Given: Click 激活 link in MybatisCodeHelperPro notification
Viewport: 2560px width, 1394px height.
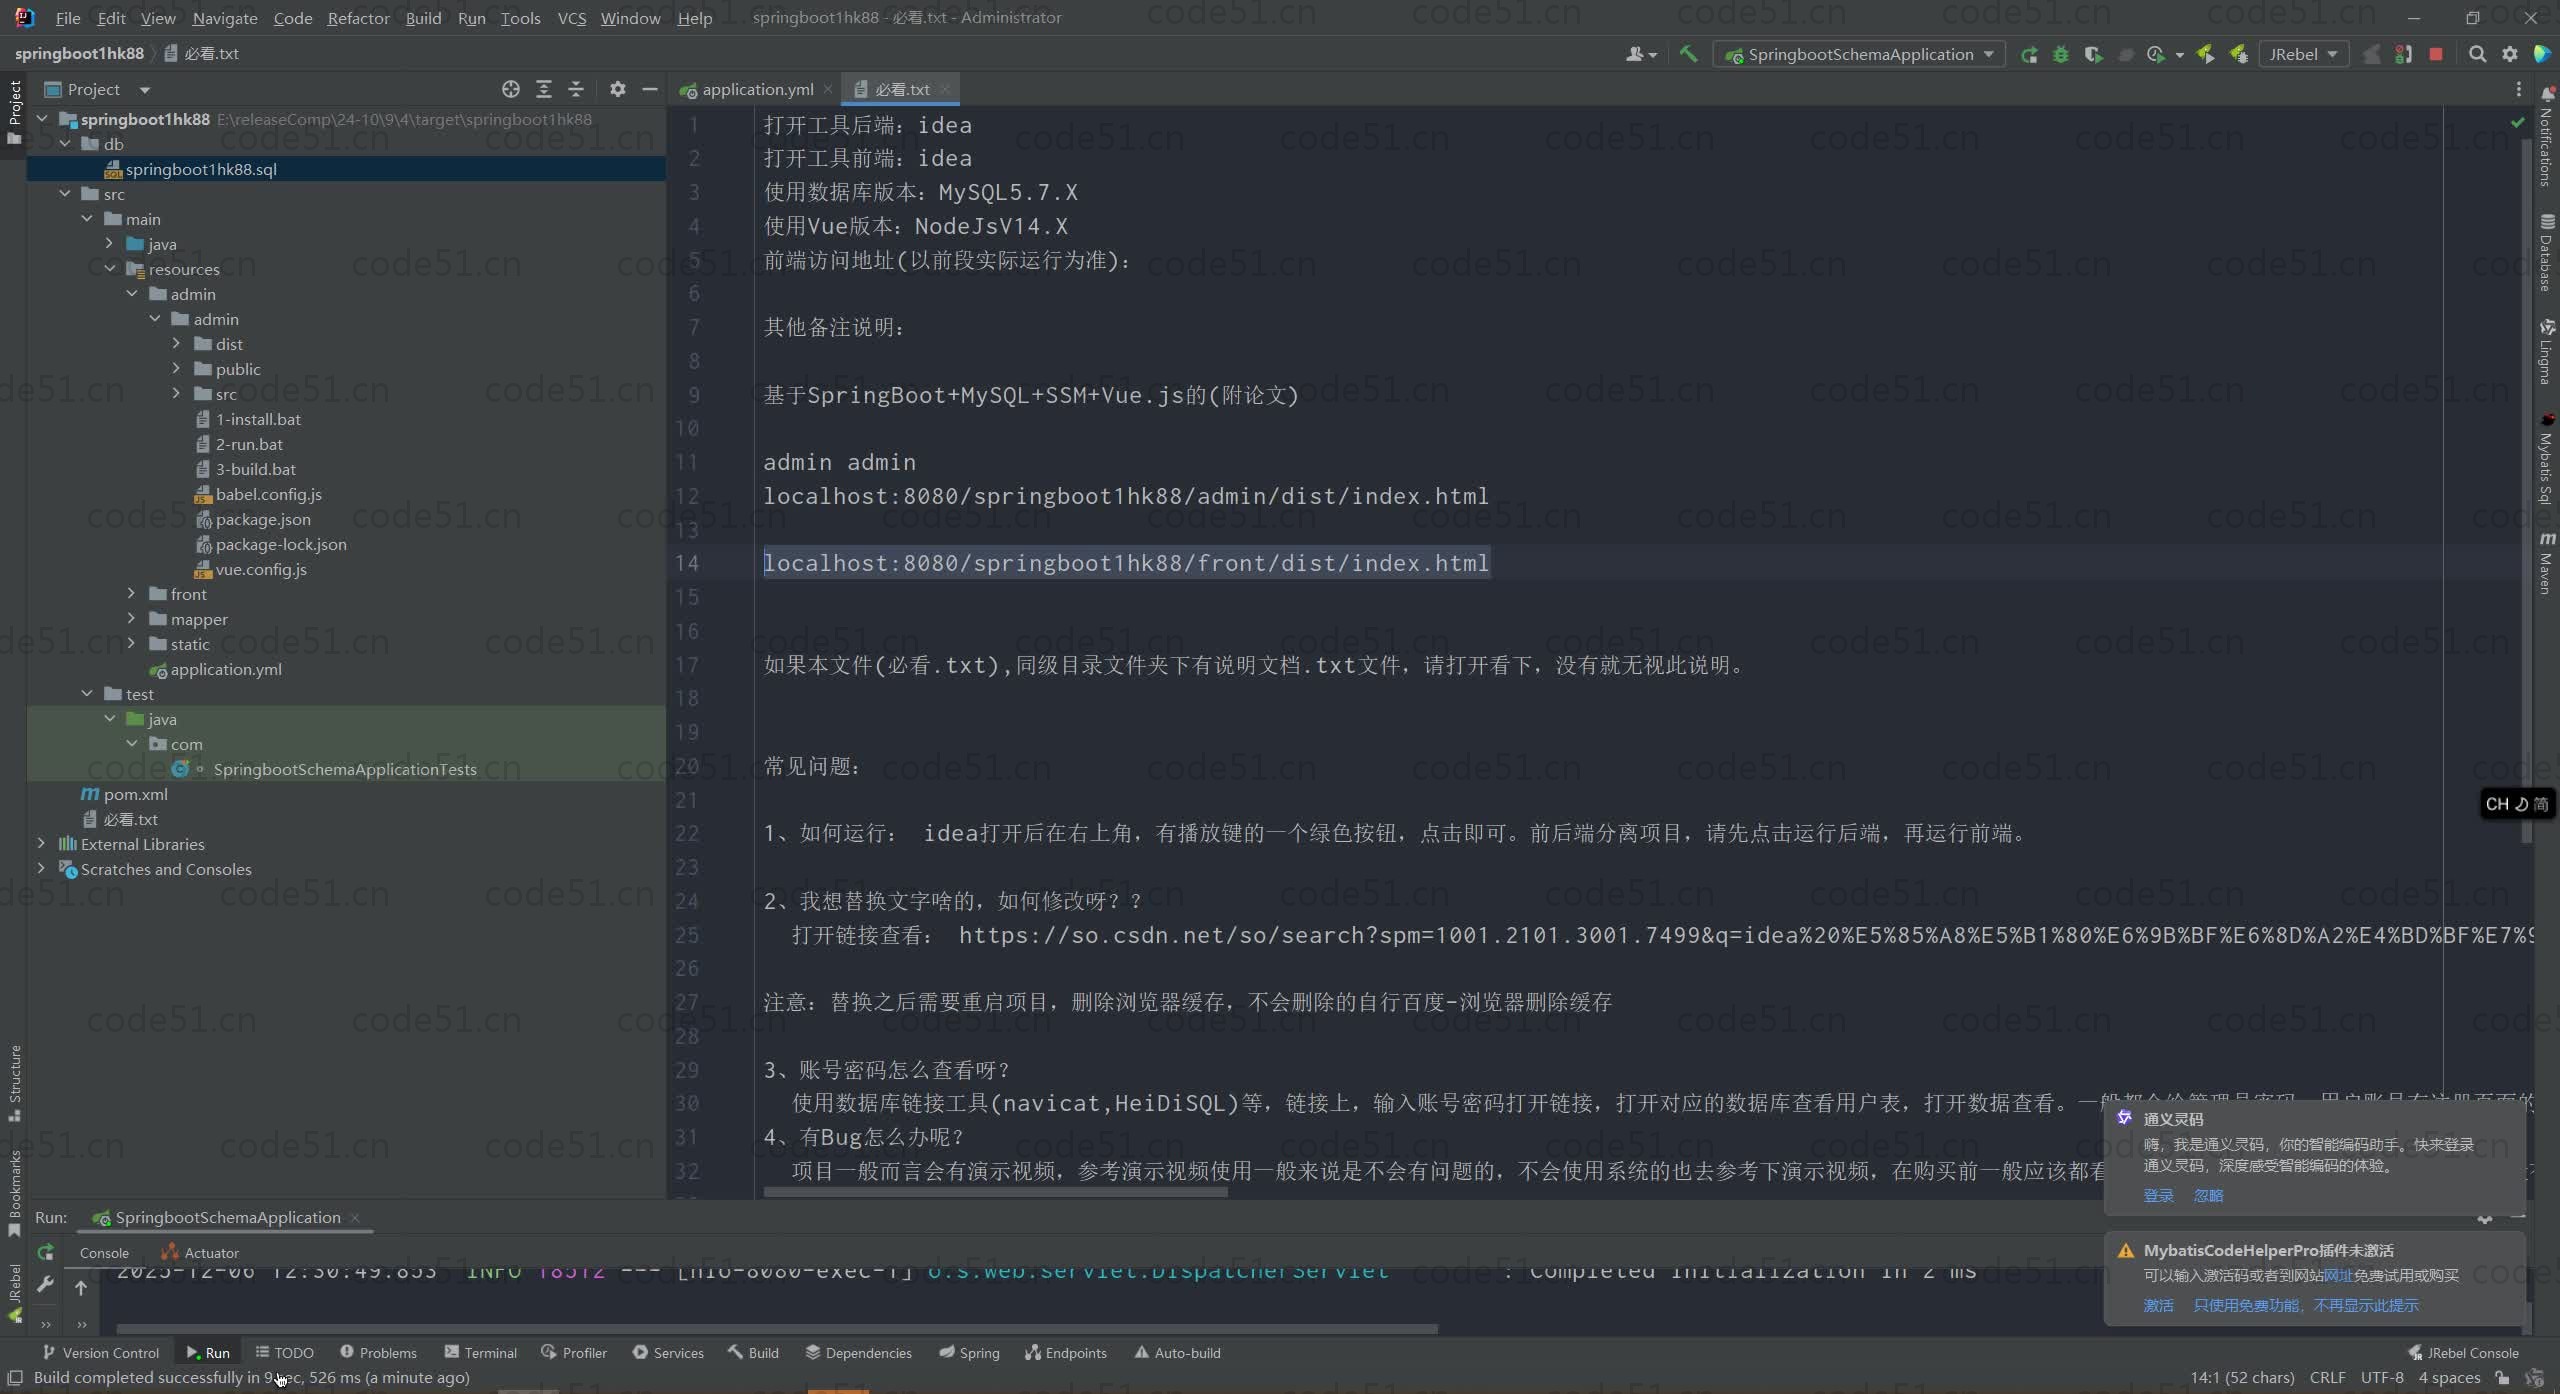Looking at the screenshot, I should tap(2158, 1305).
